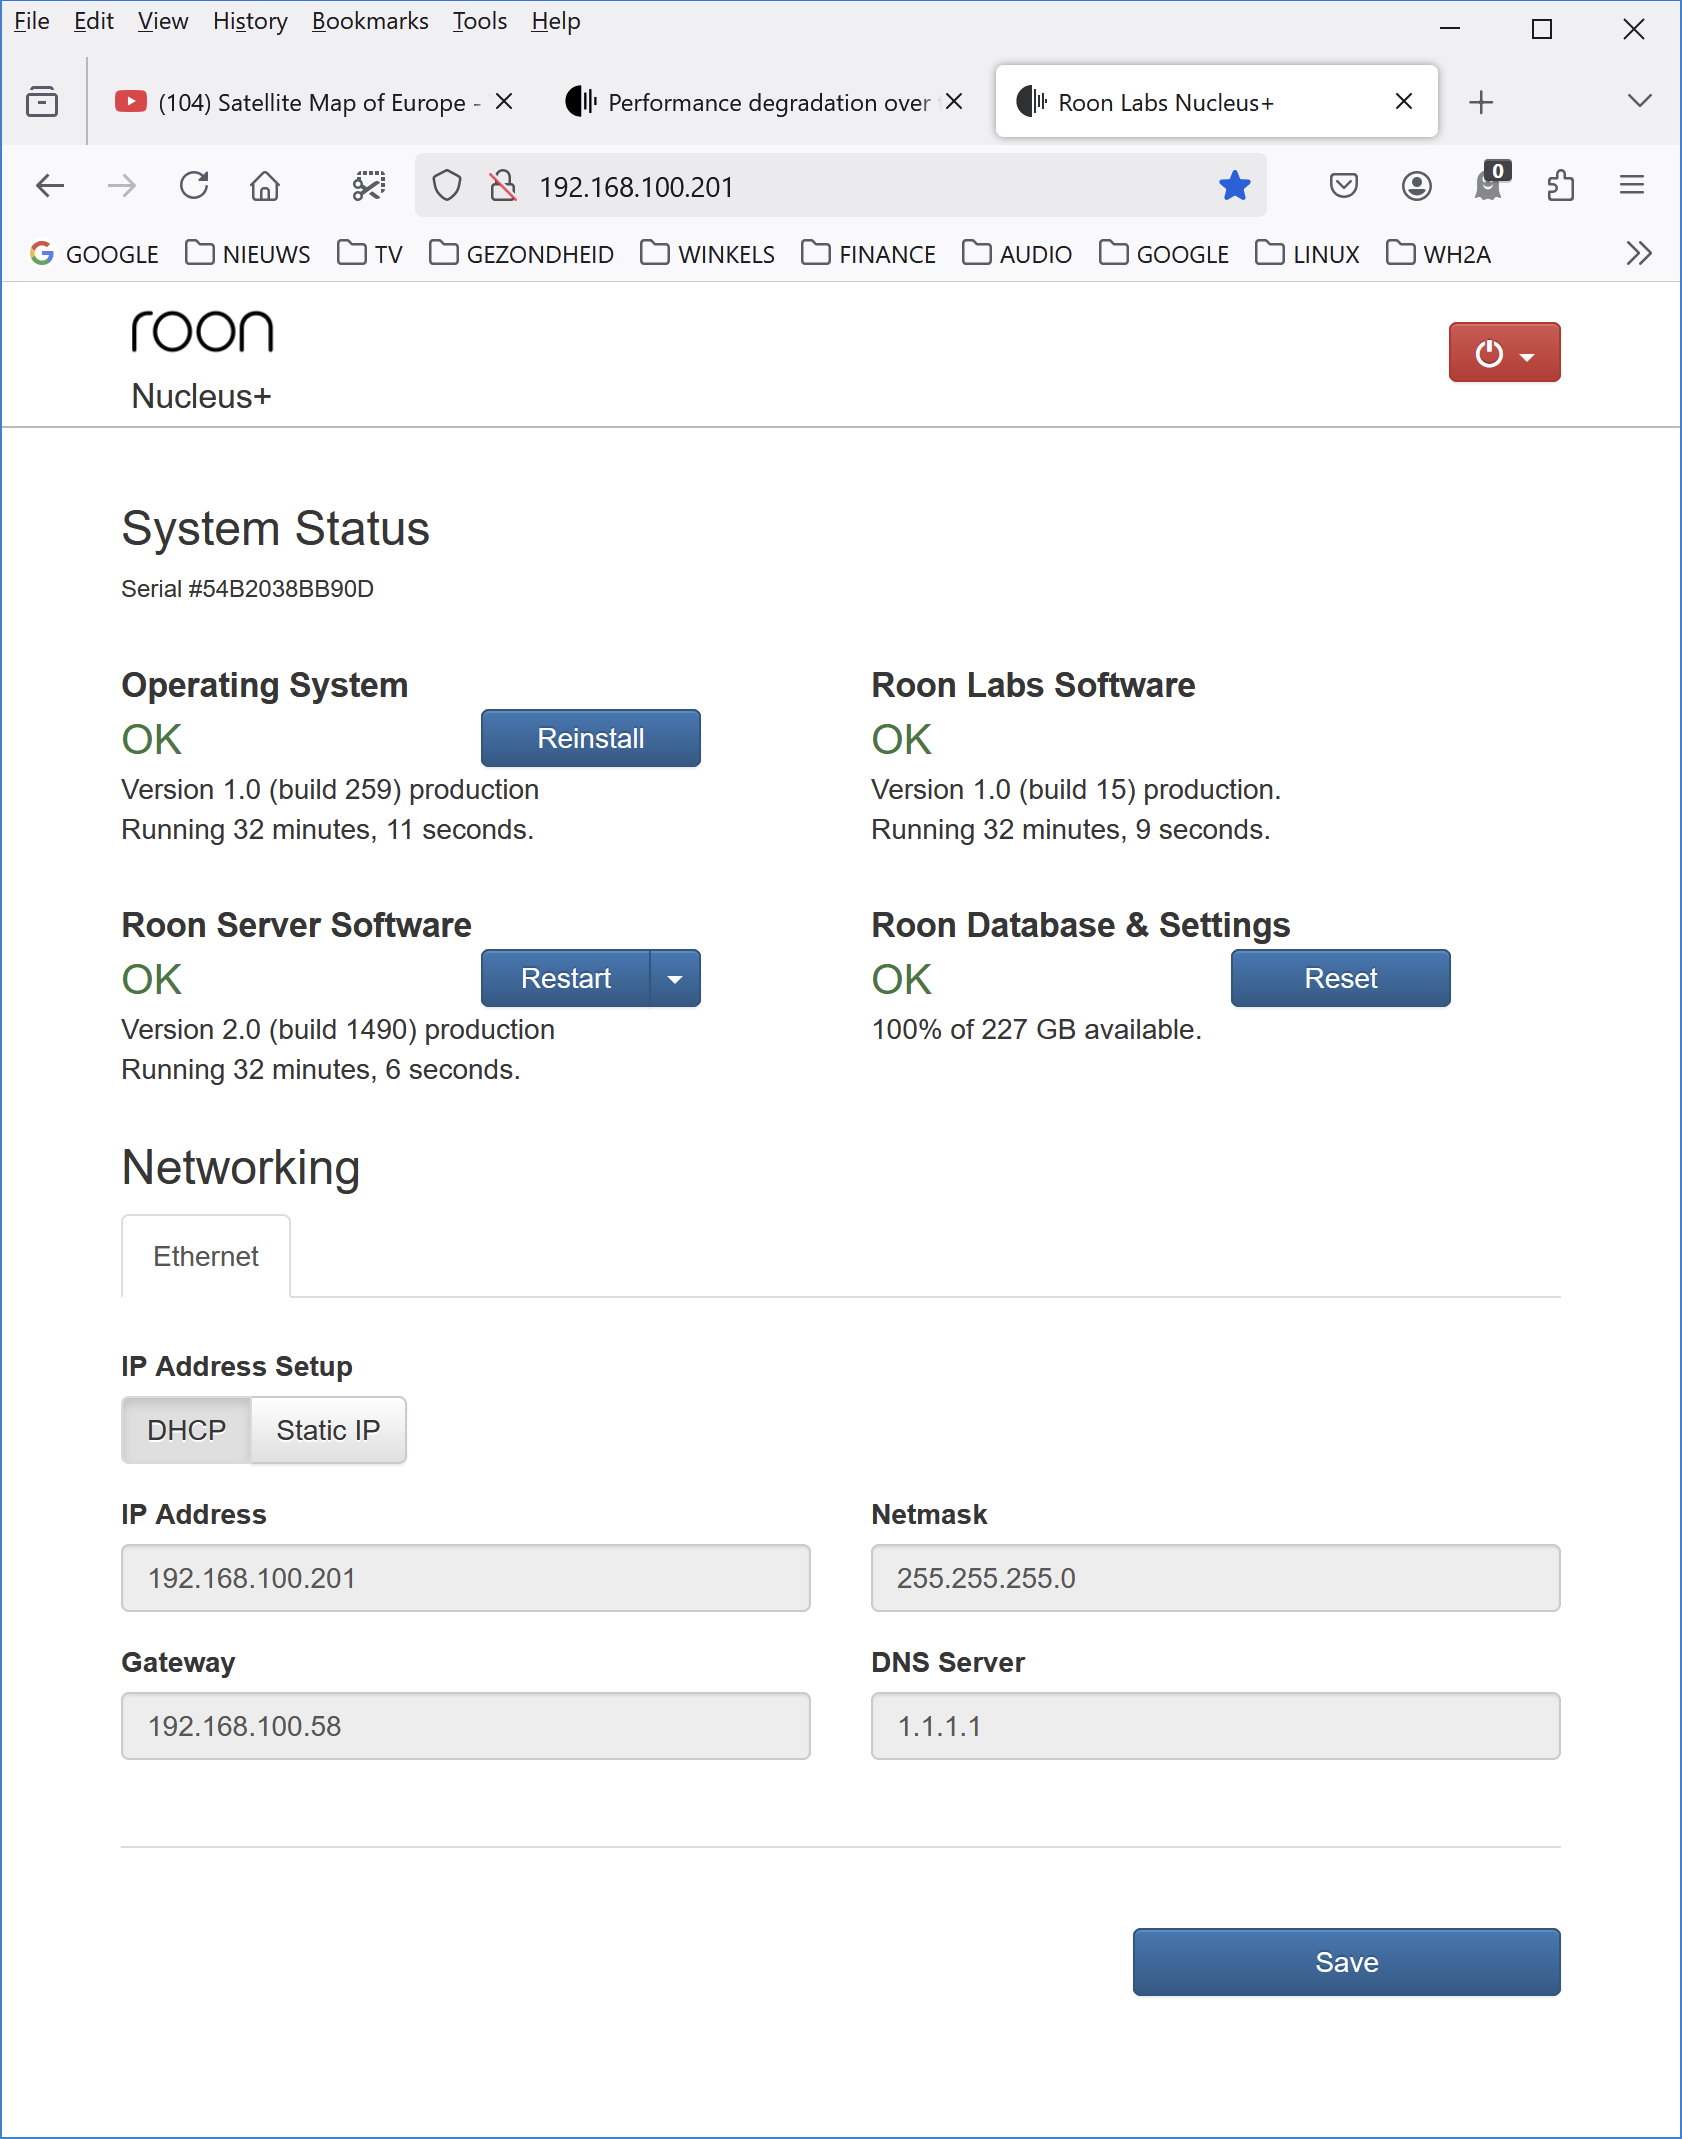The image size is (1682, 2139).
Task: Open the TV bookmarks folder
Action: pyautogui.click(x=370, y=254)
